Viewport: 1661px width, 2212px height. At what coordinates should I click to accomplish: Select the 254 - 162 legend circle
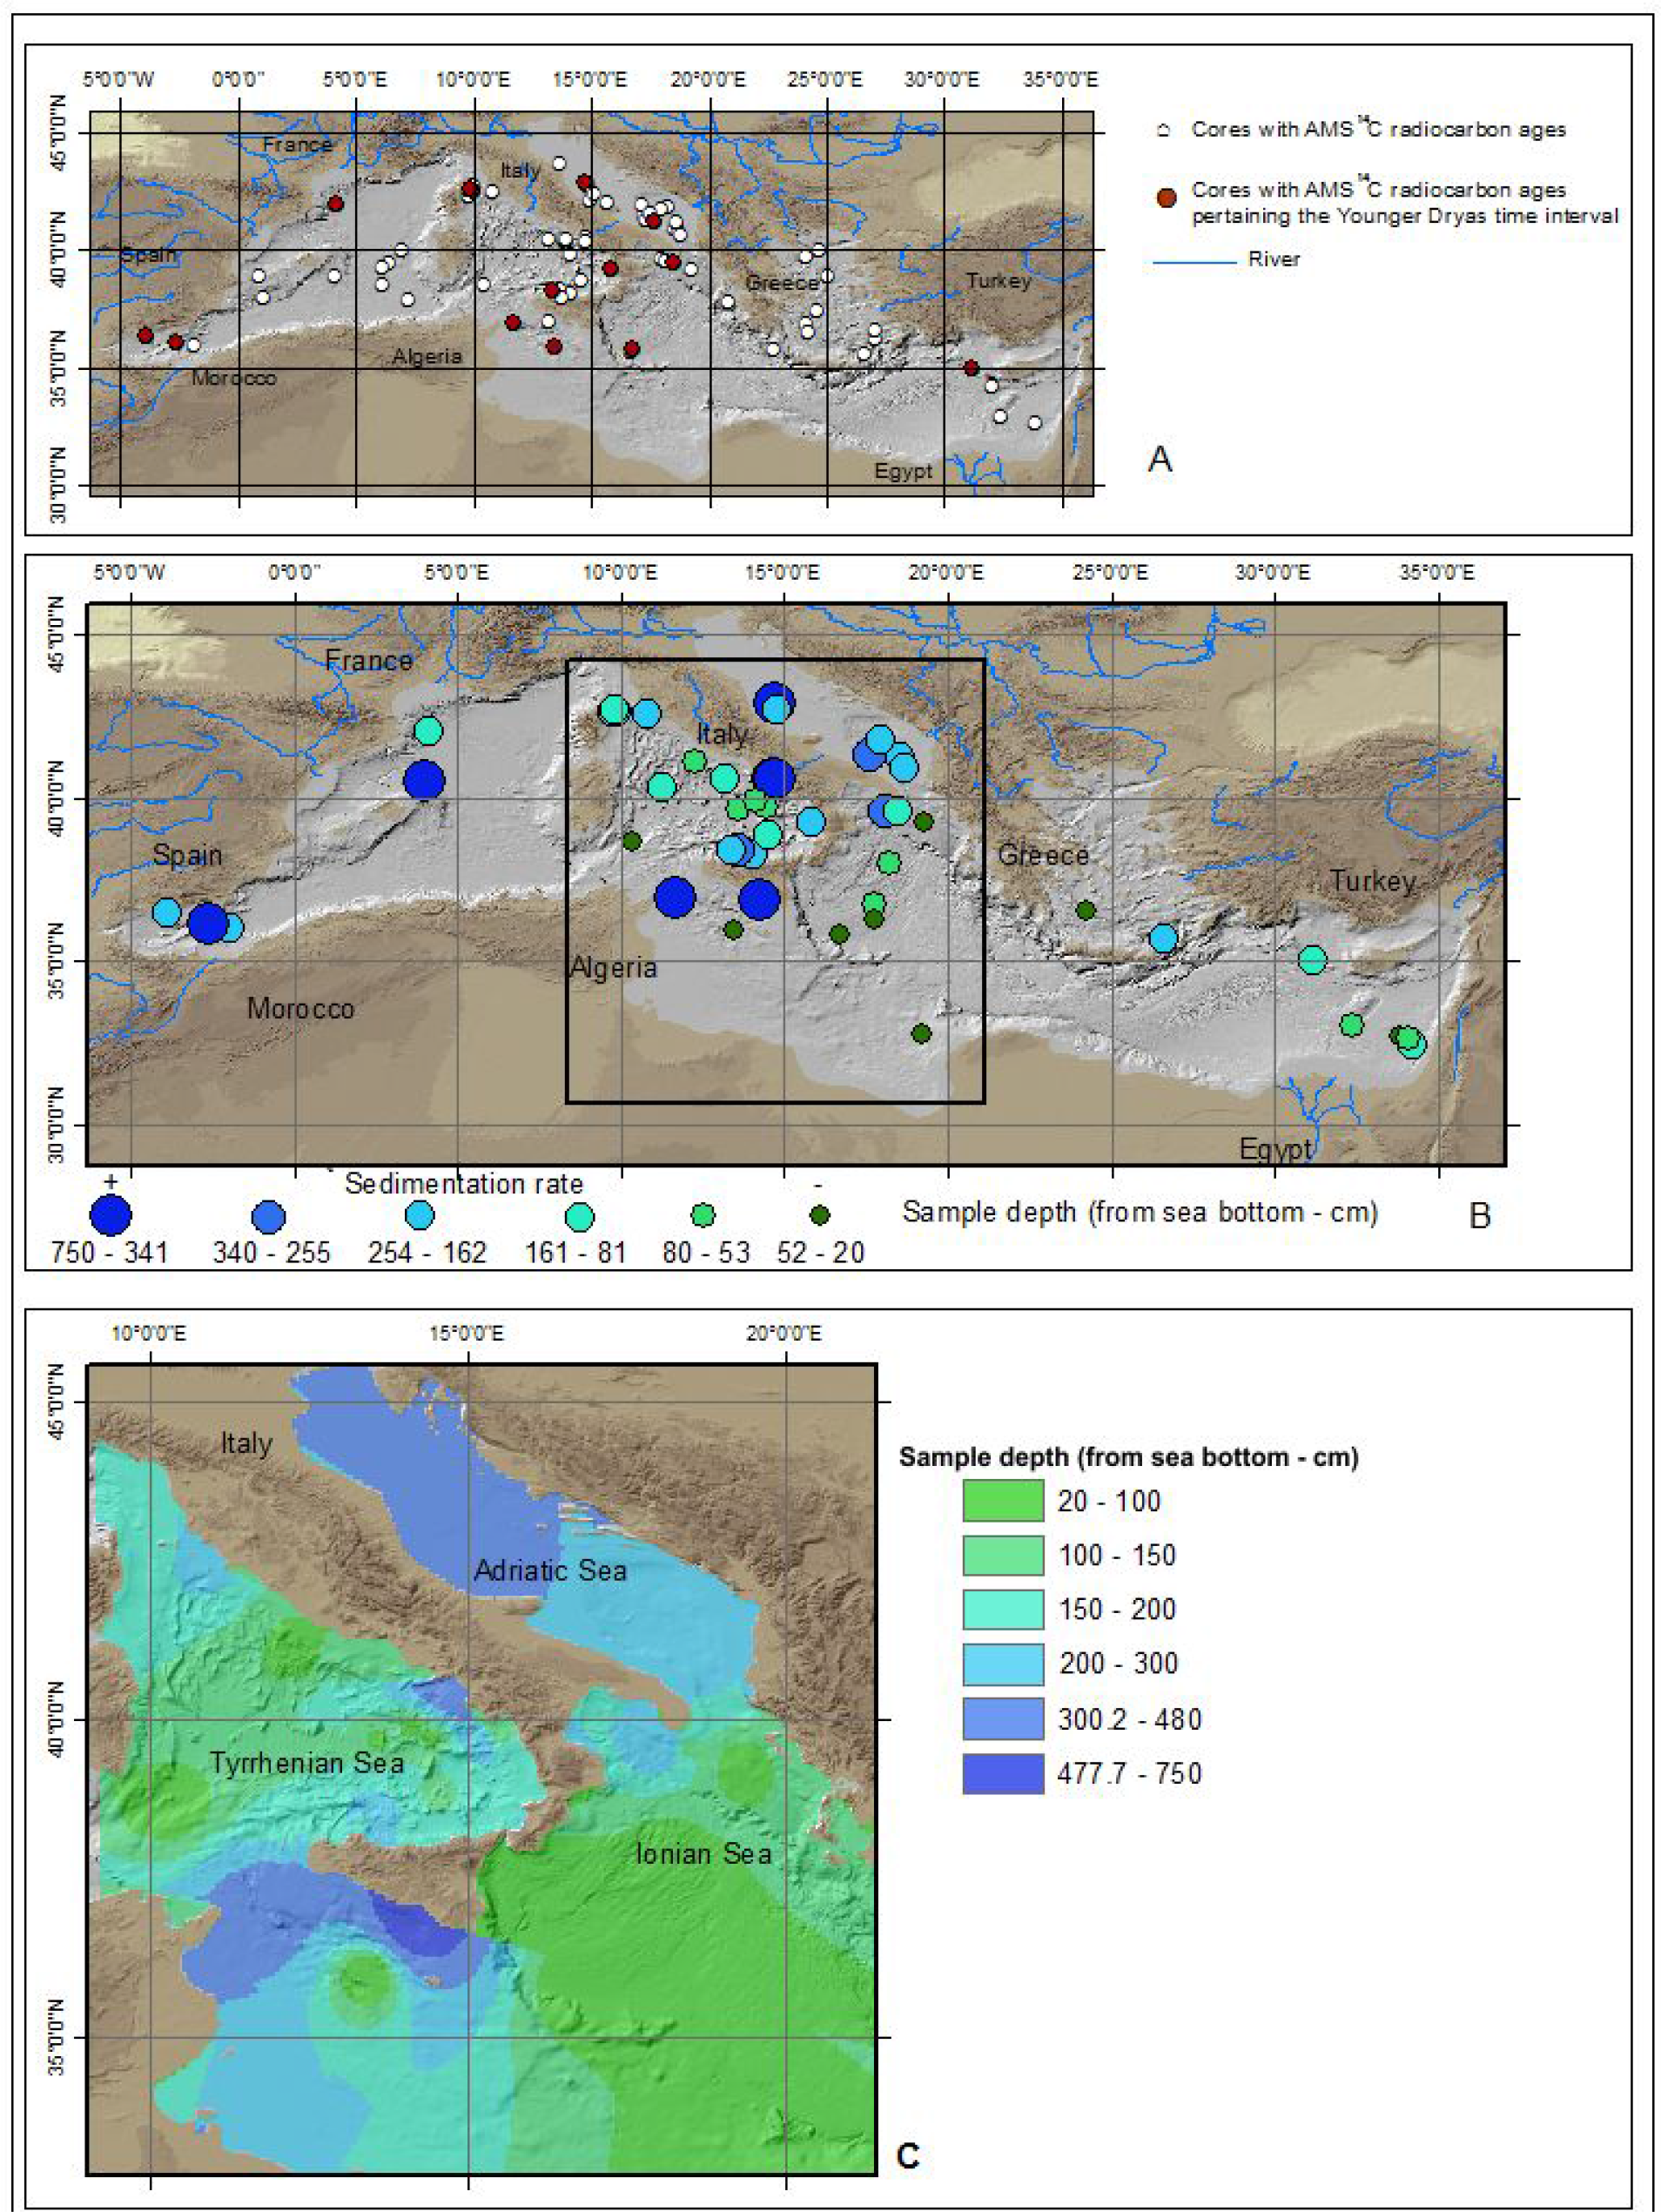point(421,1216)
